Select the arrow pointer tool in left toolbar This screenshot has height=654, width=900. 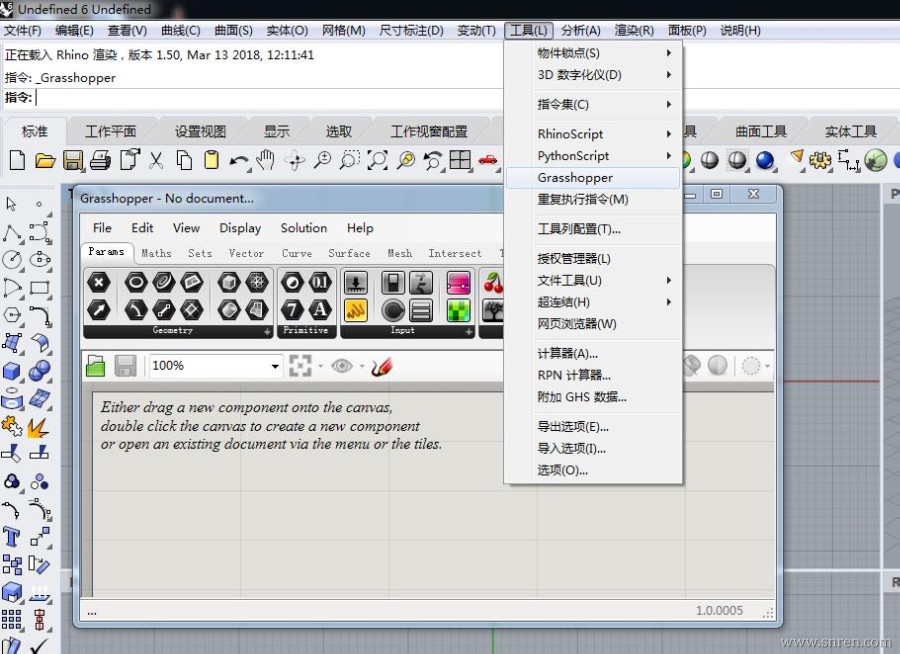(11, 204)
